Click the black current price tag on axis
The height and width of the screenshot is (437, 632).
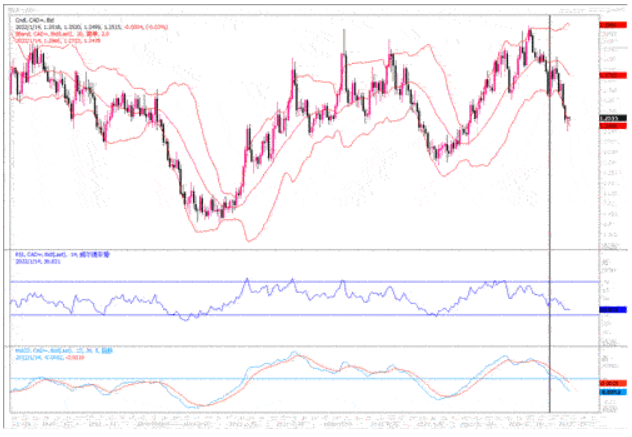click(x=608, y=119)
